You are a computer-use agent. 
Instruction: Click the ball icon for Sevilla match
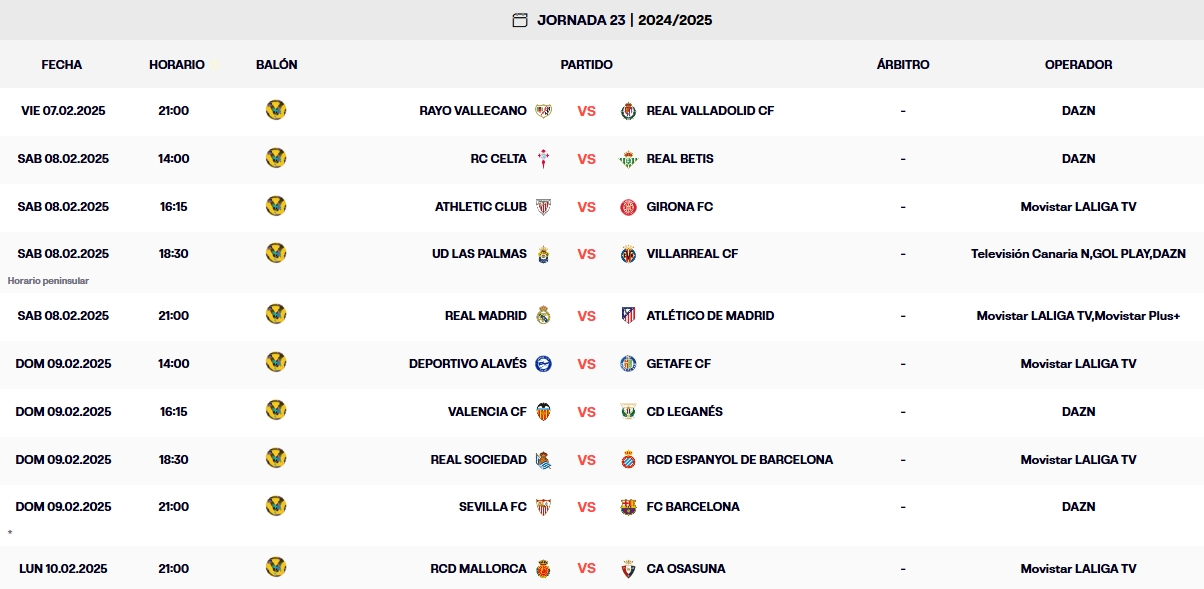pos(276,506)
